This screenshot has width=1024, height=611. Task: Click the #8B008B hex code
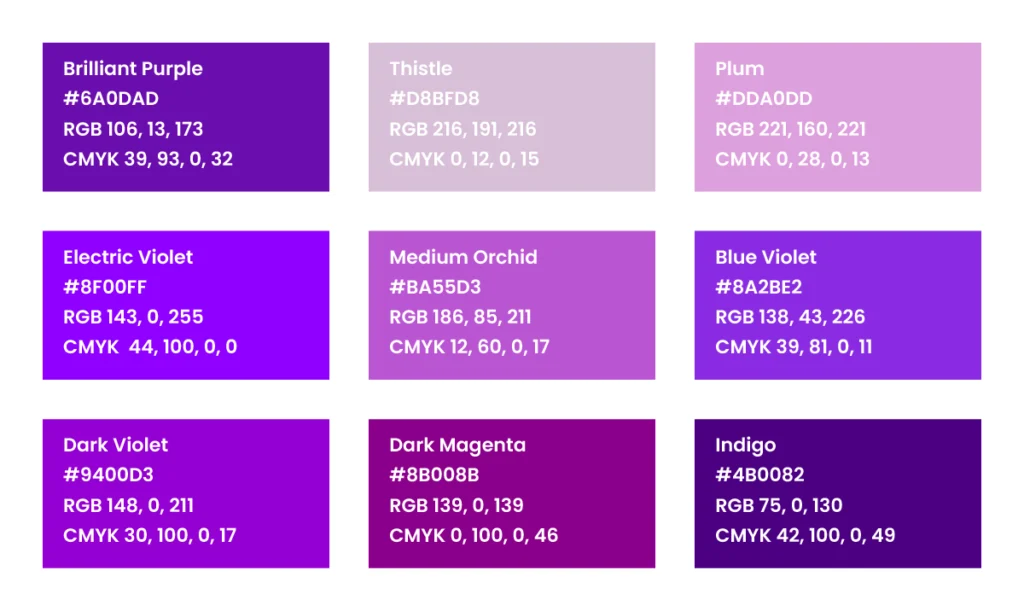coord(434,475)
